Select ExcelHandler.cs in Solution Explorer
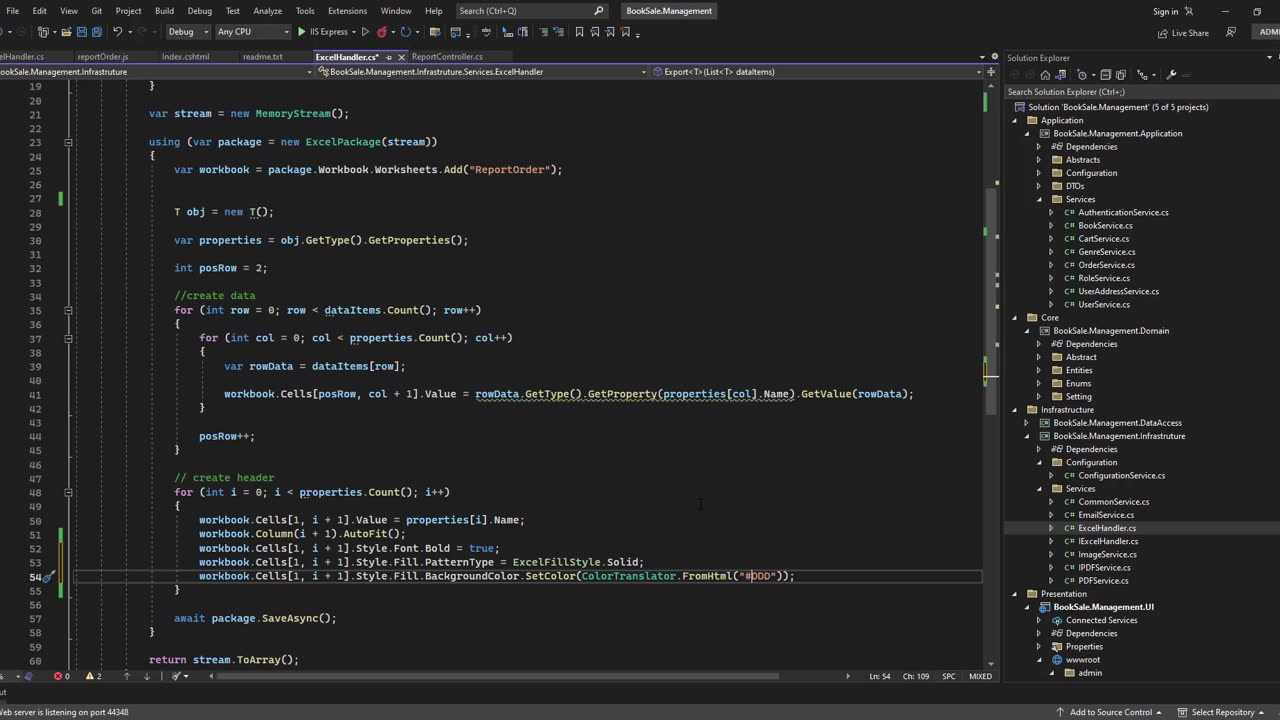This screenshot has width=1280, height=720. pyautogui.click(x=1106, y=528)
